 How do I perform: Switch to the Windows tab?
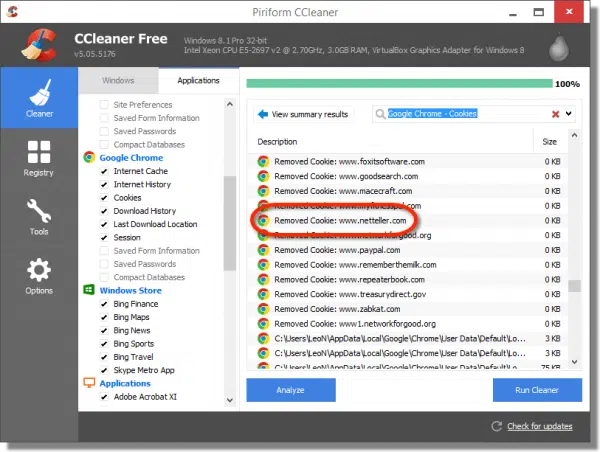118,80
